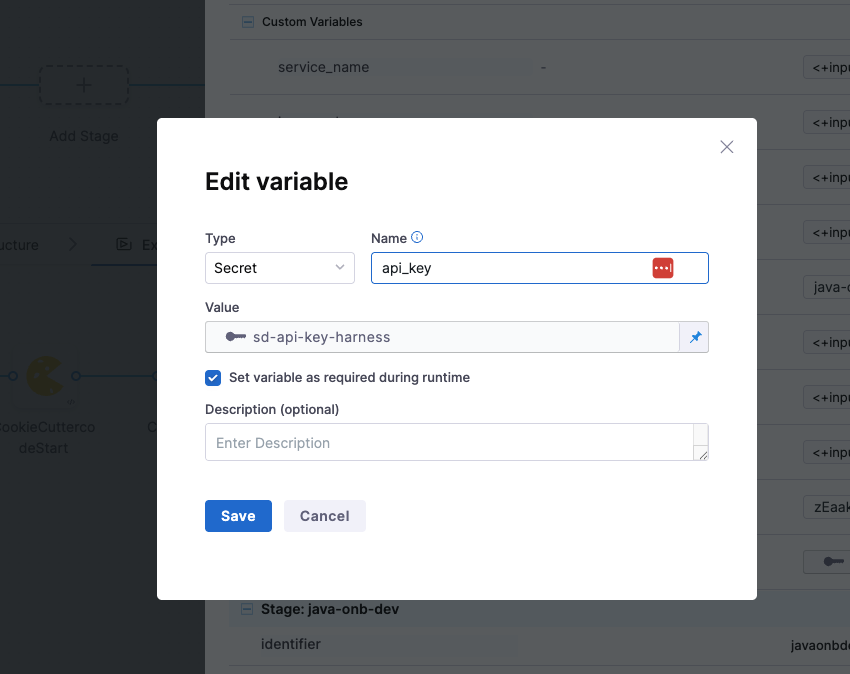
Task: Click the plus icon inside Add Stage box
Action: [83, 85]
